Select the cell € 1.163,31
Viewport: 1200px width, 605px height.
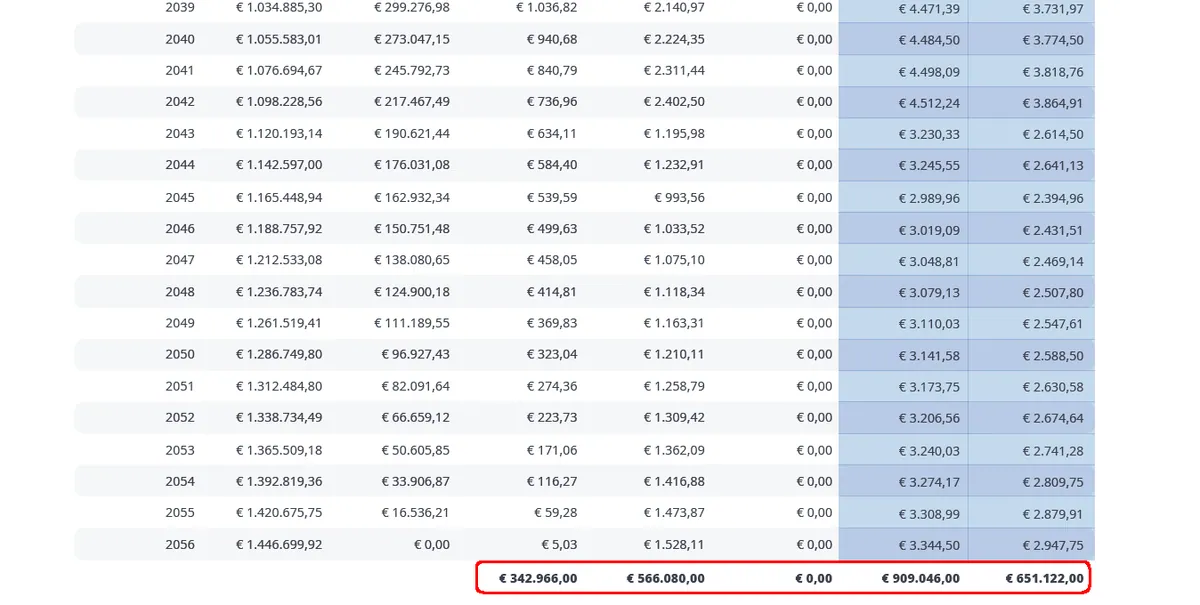(x=674, y=323)
